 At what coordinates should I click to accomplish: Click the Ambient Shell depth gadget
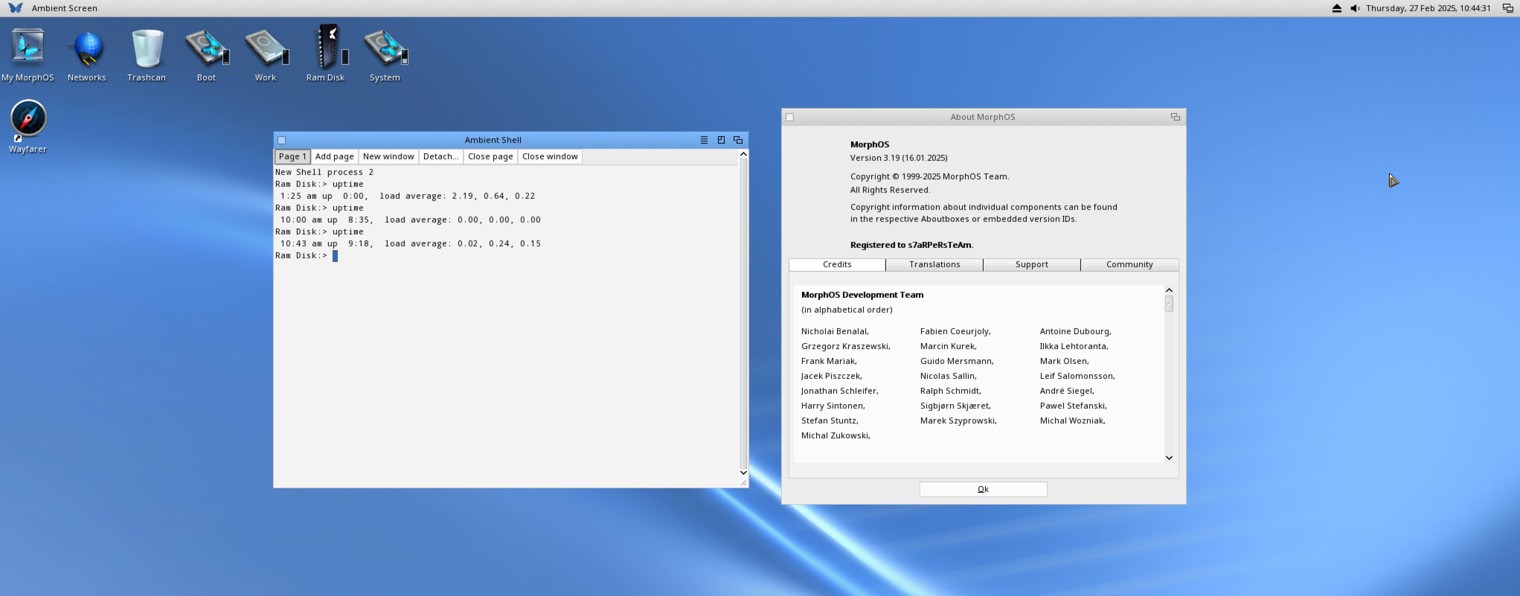click(x=738, y=140)
